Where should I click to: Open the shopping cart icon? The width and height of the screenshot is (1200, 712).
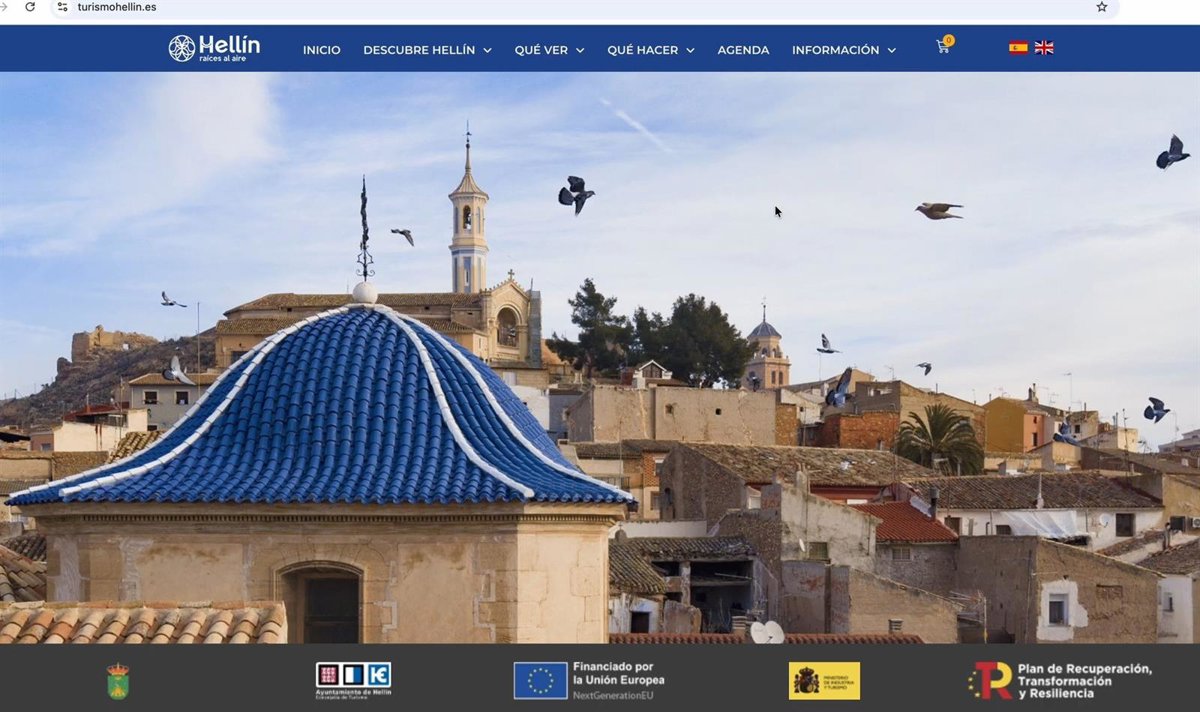click(x=942, y=46)
